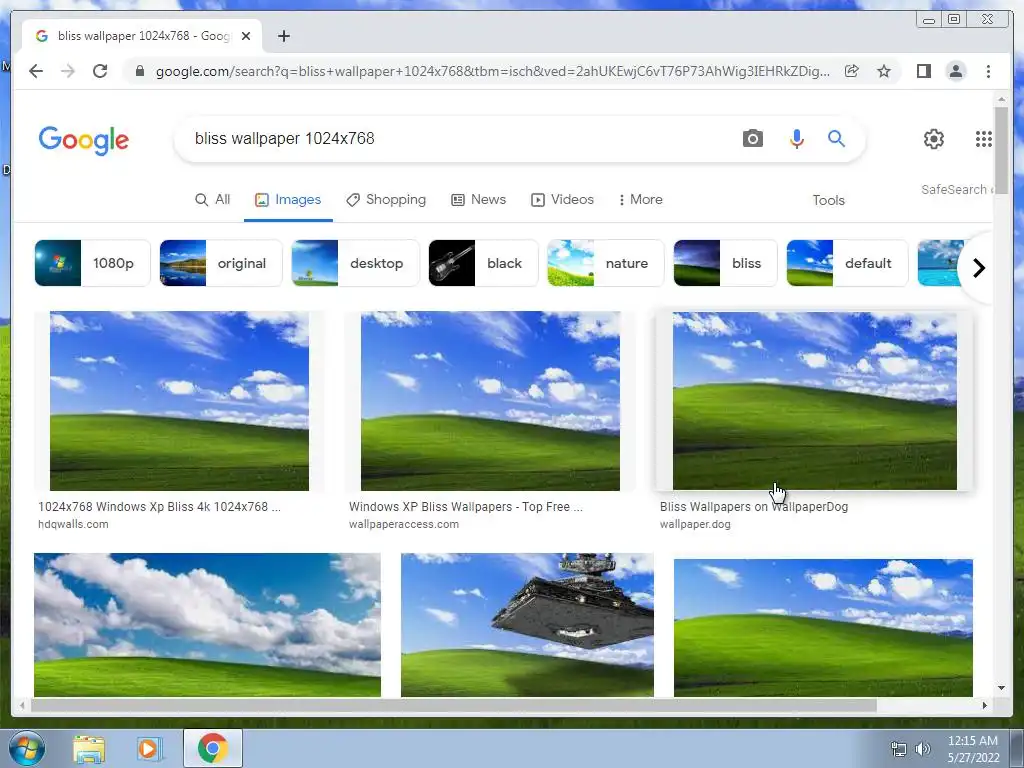This screenshot has width=1024, height=768.
Task: Open the network icon in the system tray
Action: point(899,749)
